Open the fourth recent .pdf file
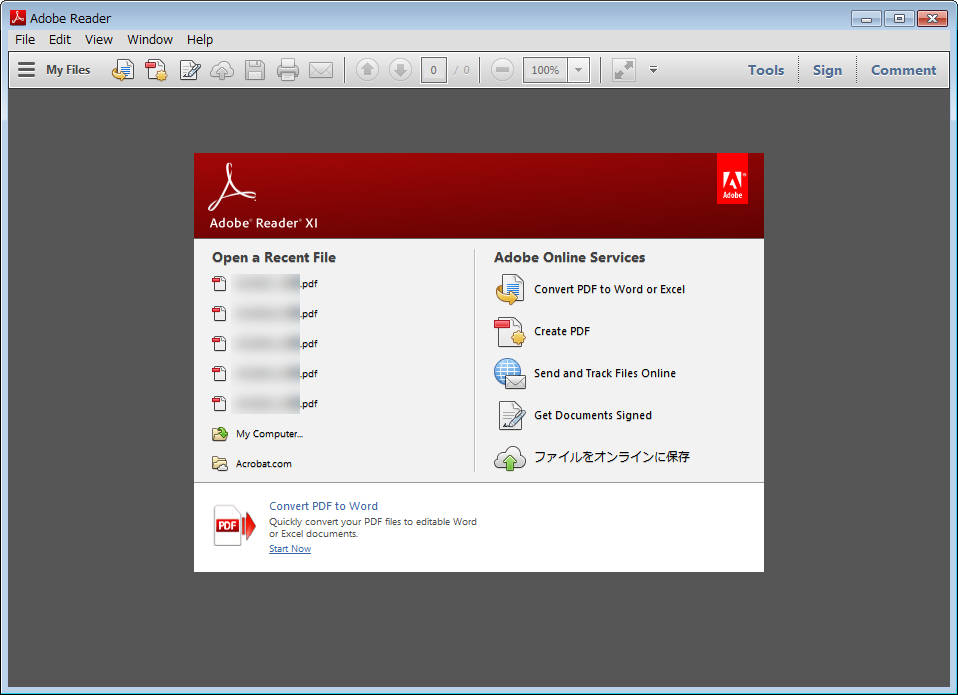 265,374
